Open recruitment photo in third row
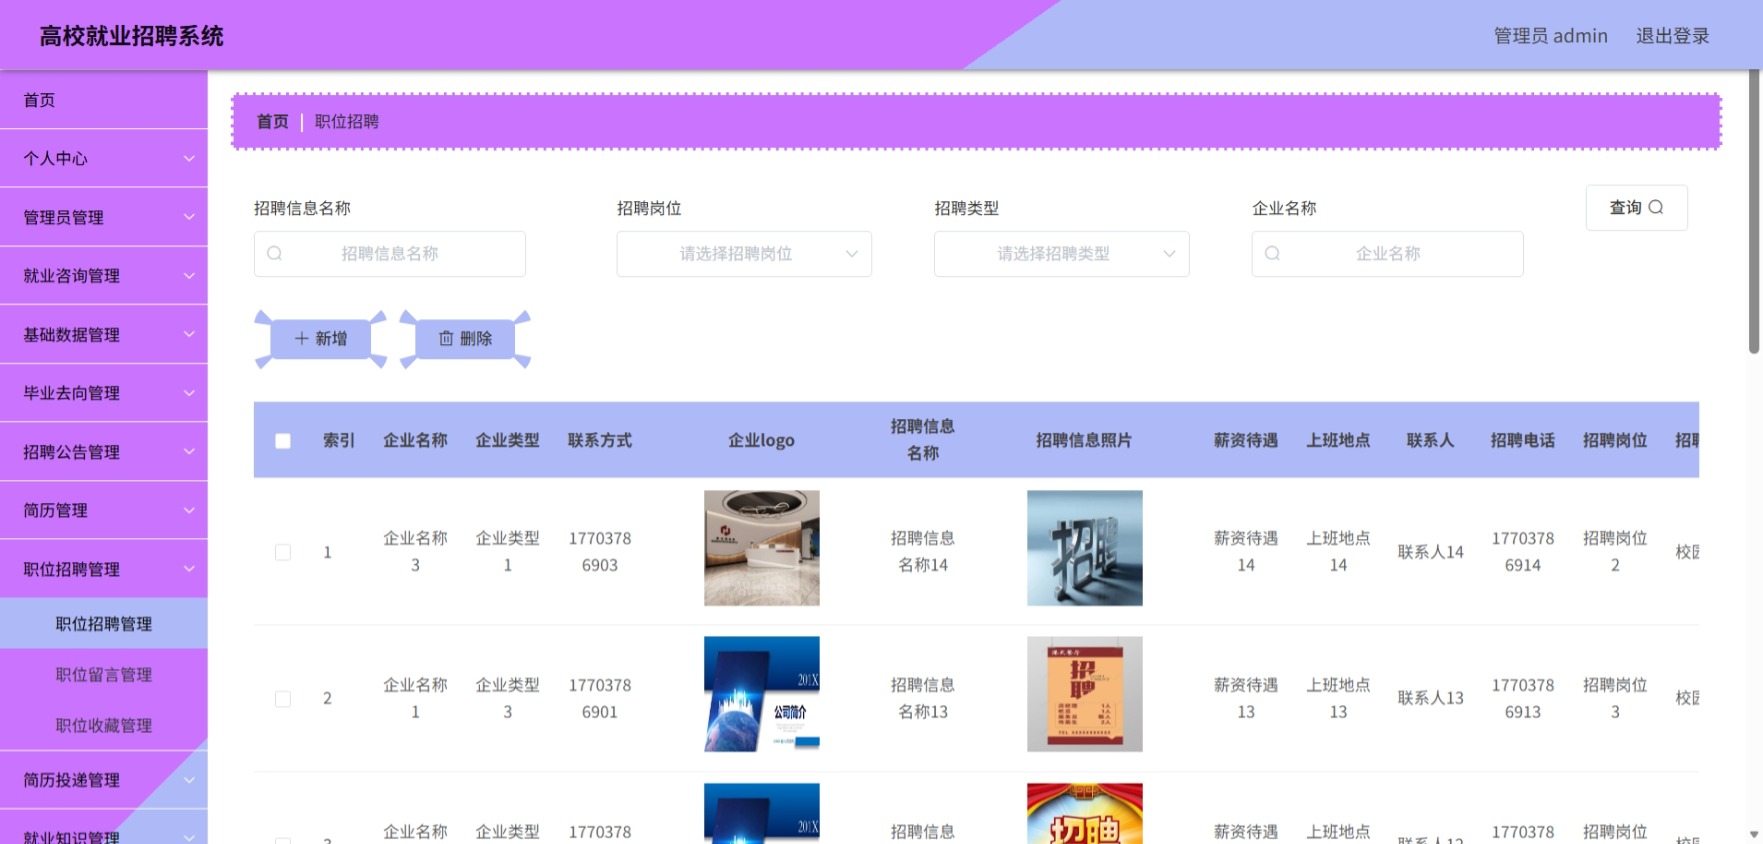 click(x=1085, y=813)
